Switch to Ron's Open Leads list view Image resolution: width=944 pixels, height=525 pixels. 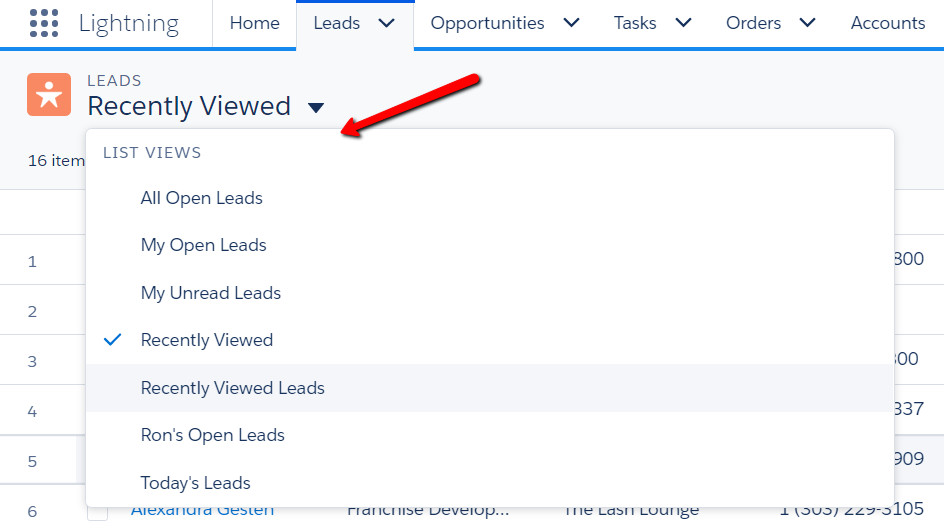pyautogui.click(x=489, y=435)
